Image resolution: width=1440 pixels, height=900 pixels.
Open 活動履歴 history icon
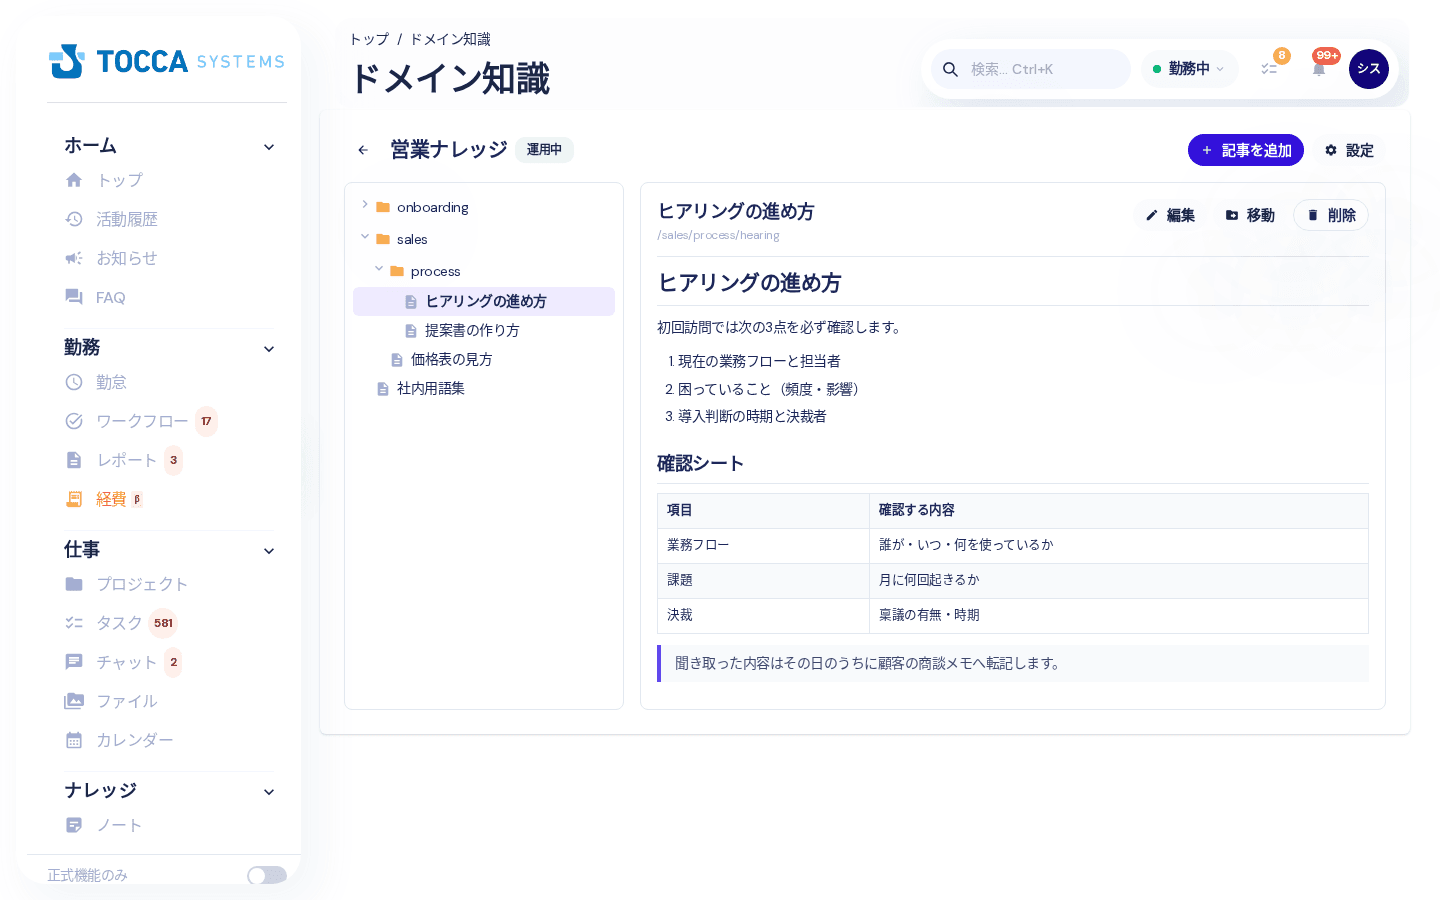(74, 219)
